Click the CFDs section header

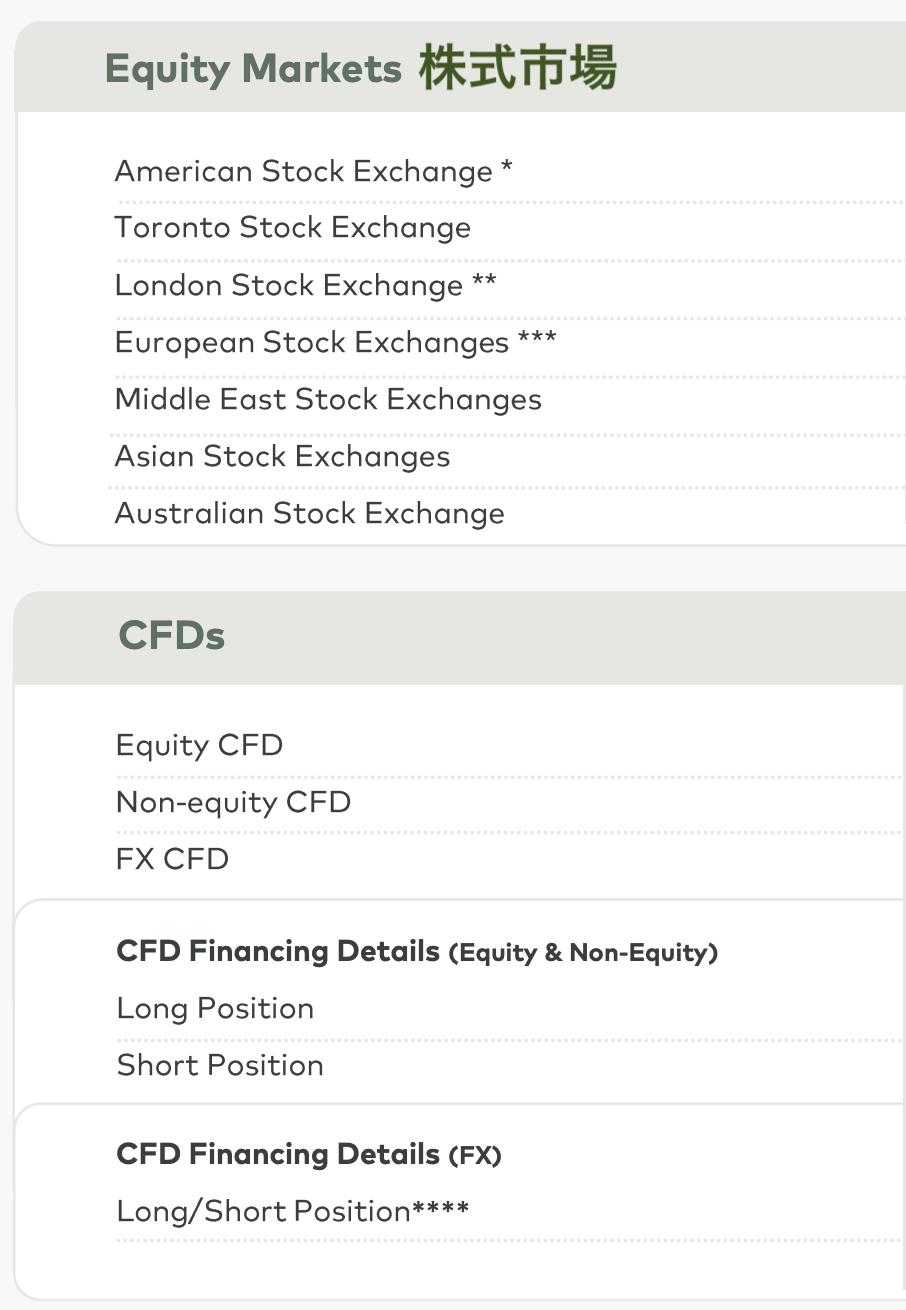[x=172, y=636]
